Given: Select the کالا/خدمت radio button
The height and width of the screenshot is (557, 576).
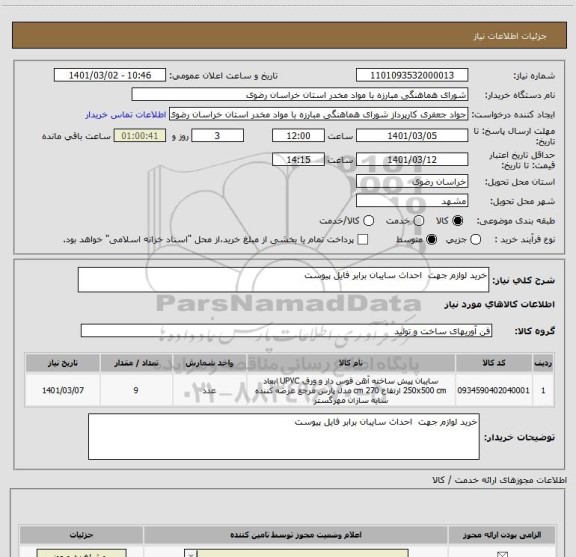Looking at the screenshot, I should [368, 221].
